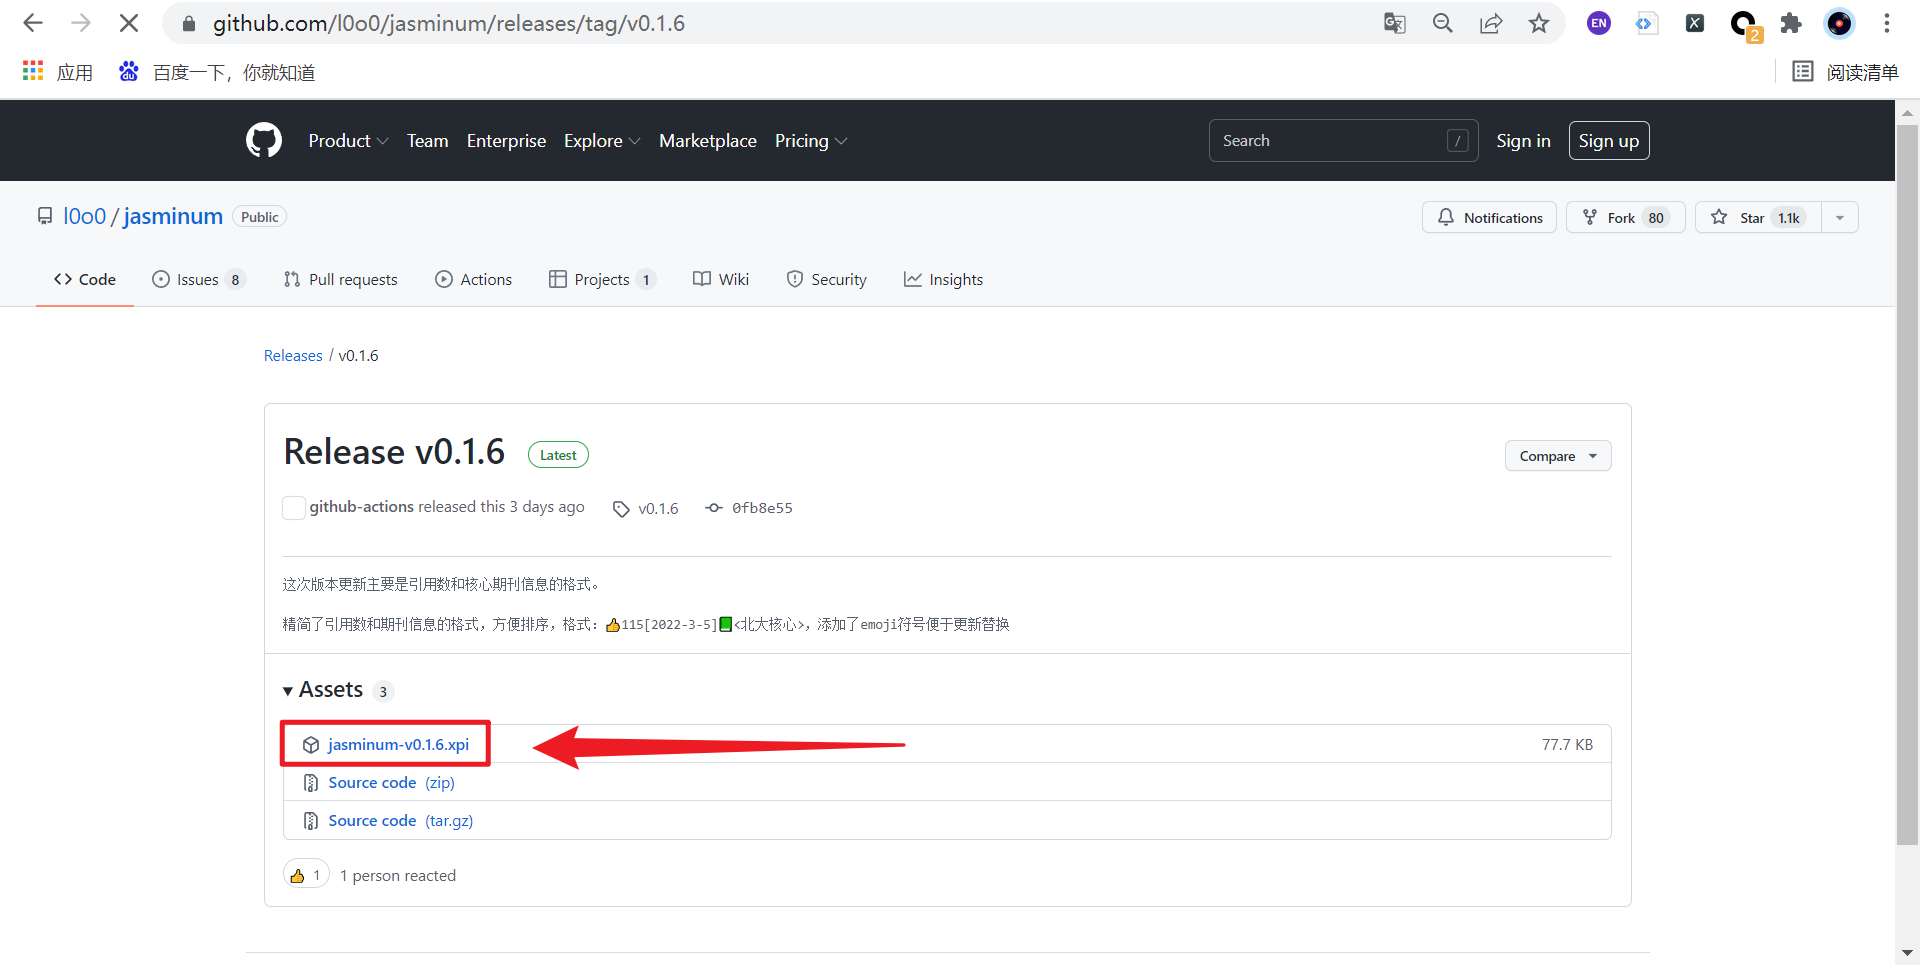Click the browser forward arrow
This screenshot has height=965, width=1920.
point(81,23)
